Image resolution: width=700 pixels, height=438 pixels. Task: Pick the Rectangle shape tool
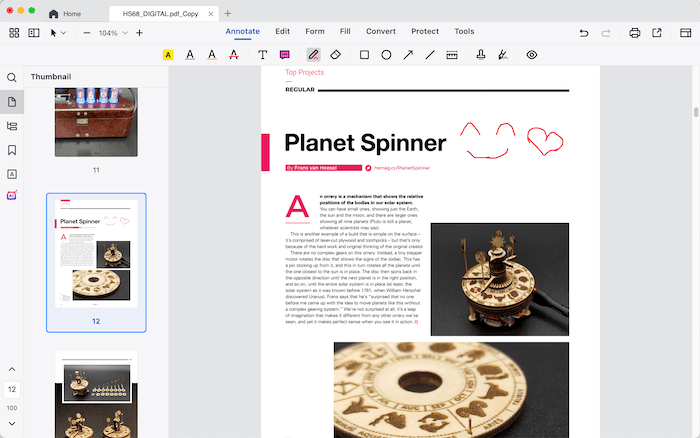pyautogui.click(x=364, y=55)
